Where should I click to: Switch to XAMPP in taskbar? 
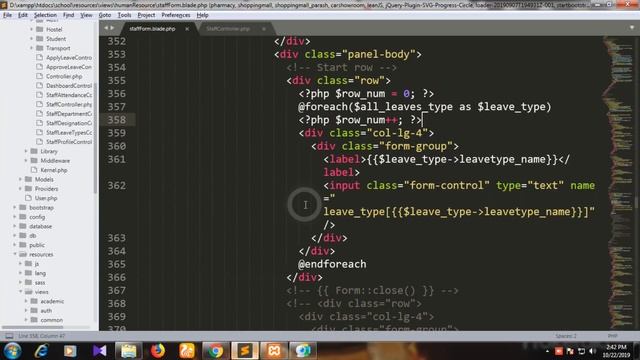[x=274, y=351]
